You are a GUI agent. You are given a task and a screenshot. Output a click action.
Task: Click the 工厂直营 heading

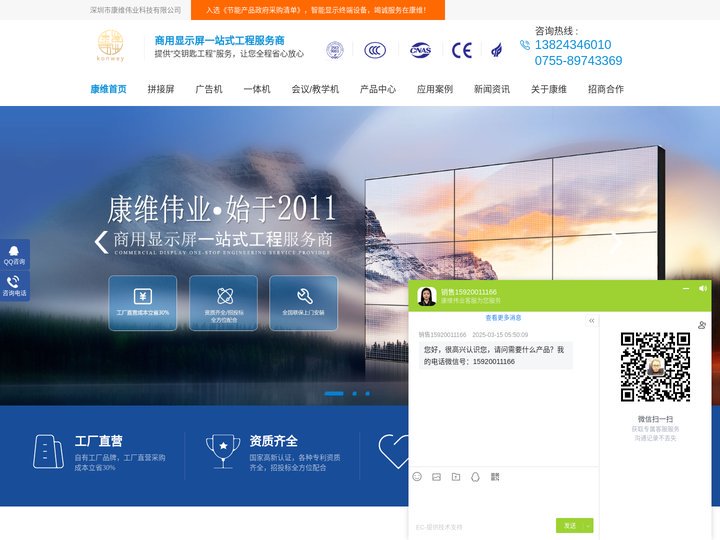(x=99, y=441)
